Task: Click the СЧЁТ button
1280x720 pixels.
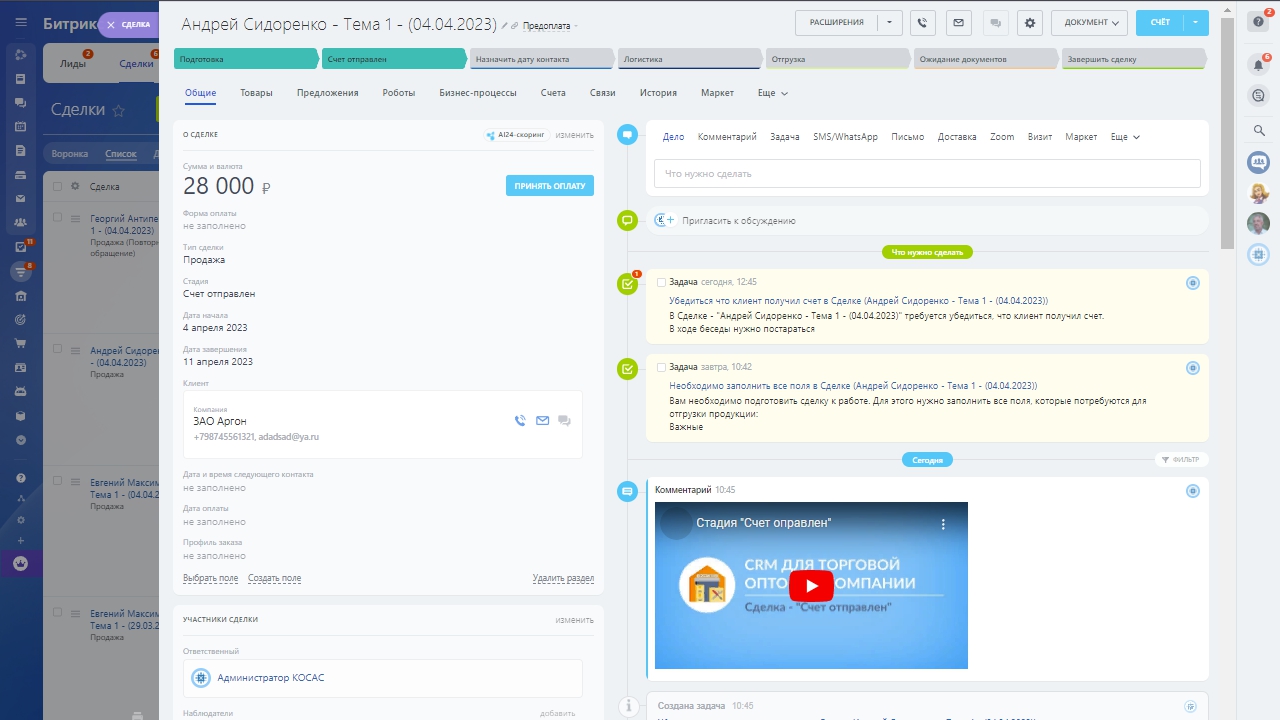Action: (x=1160, y=23)
